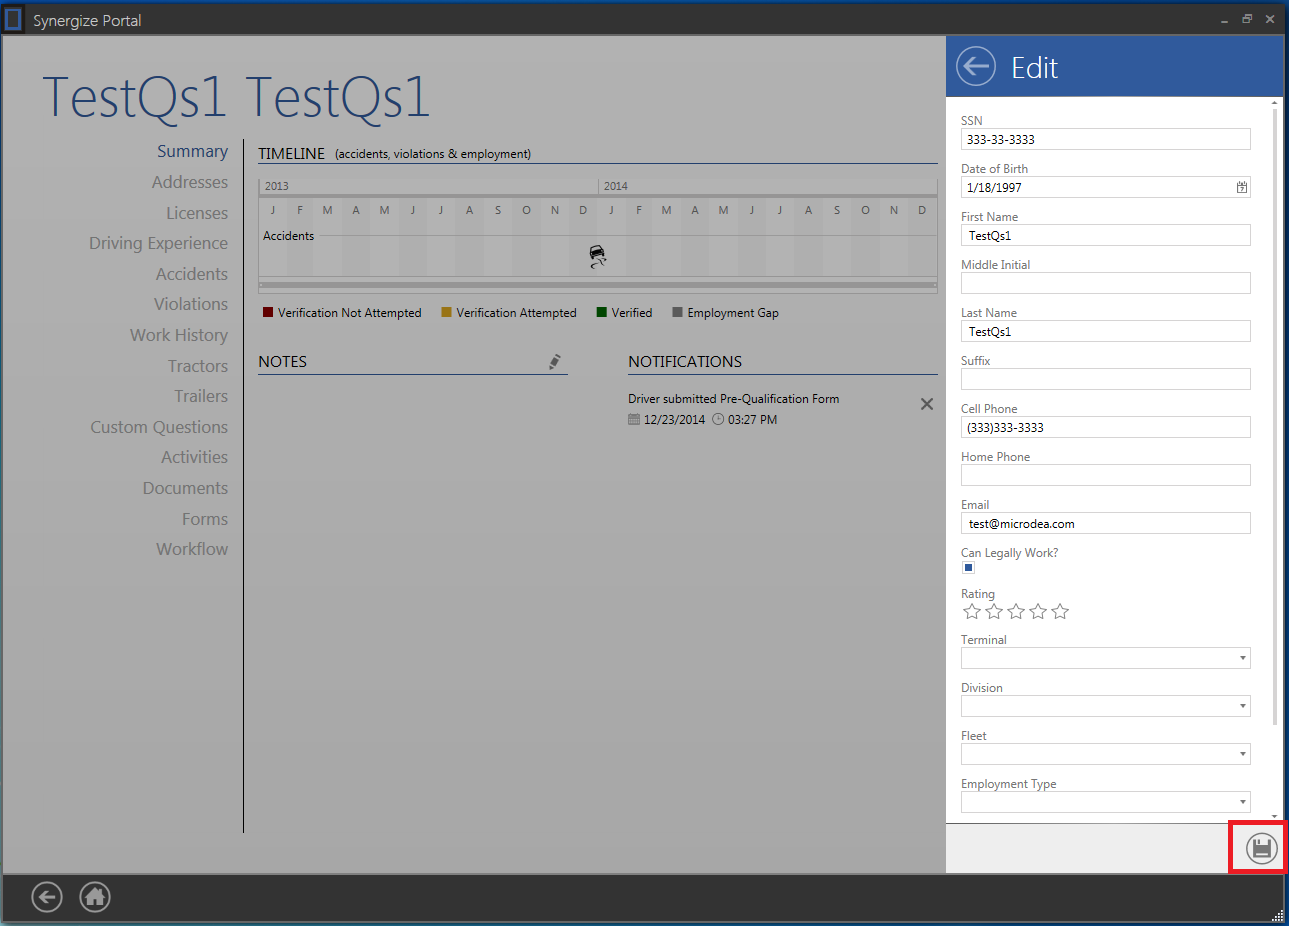Click the pencil icon next to NOTES
The width and height of the screenshot is (1289, 926).
(555, 362)
